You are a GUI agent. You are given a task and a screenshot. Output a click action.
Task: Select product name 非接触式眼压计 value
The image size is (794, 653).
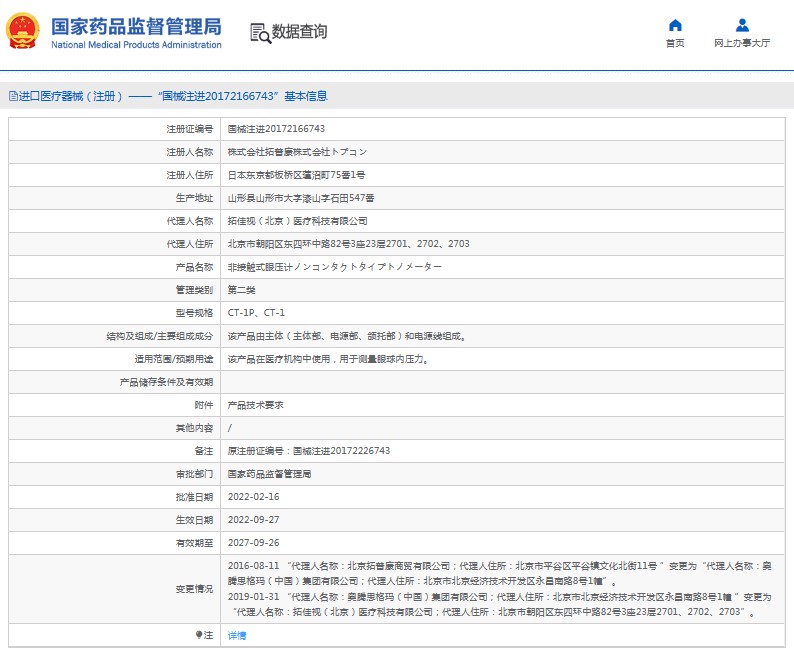pyautogui.click(x=335, y=267)
